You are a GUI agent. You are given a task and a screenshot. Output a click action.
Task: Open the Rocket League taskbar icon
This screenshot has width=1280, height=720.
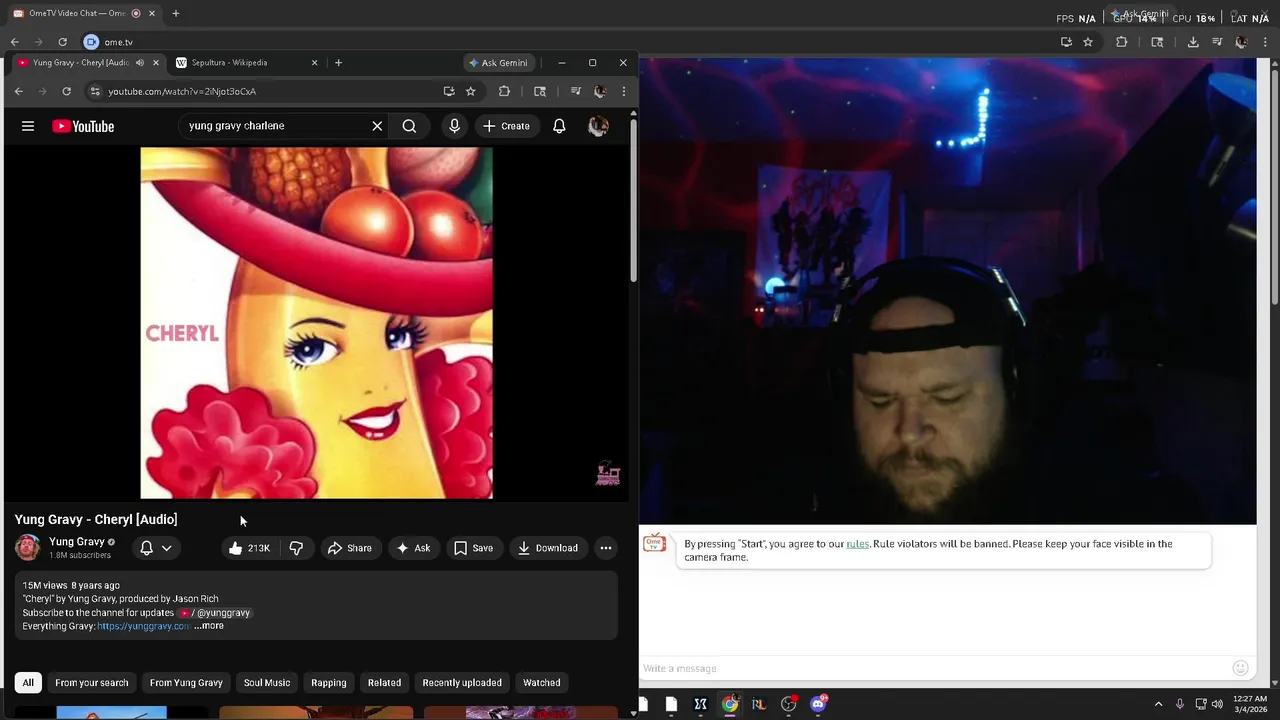(759, 704)
